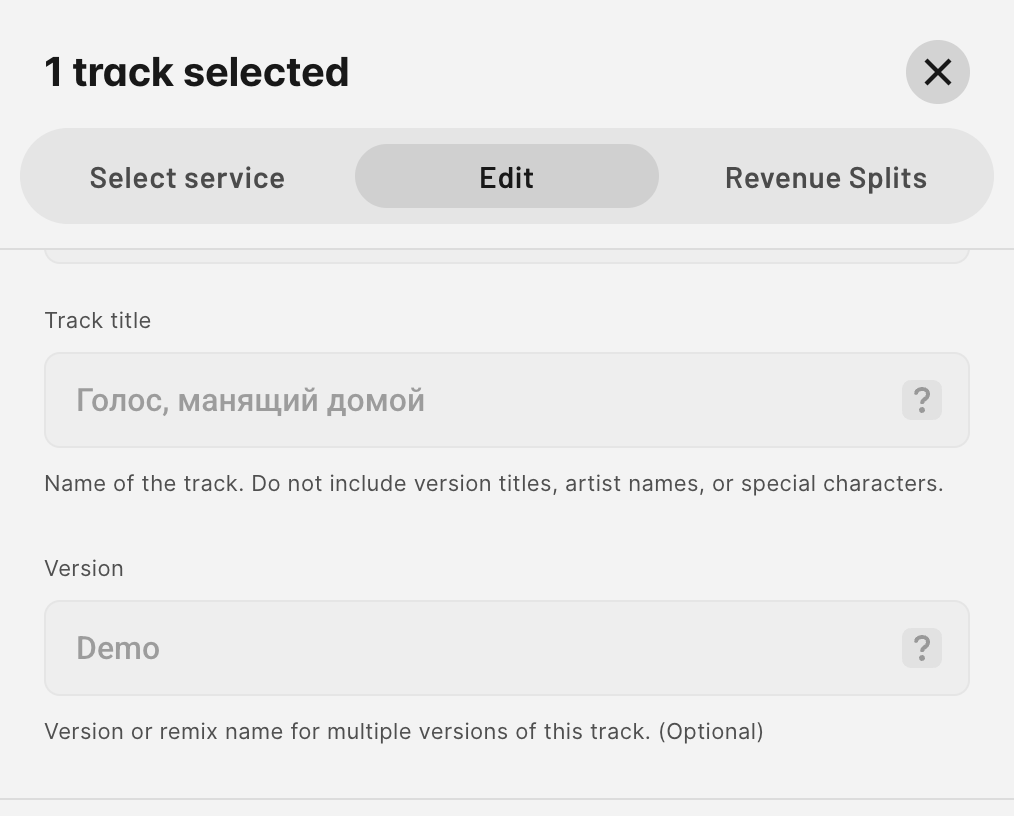Click the "Demo" placeholder text
Screen dimensions: 1014x816
[118, 648]
